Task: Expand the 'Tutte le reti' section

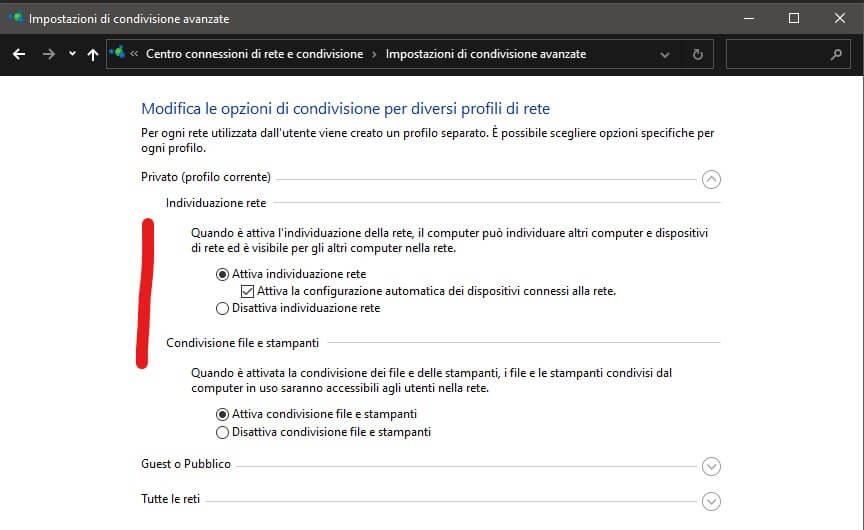Action: point(711,501)
